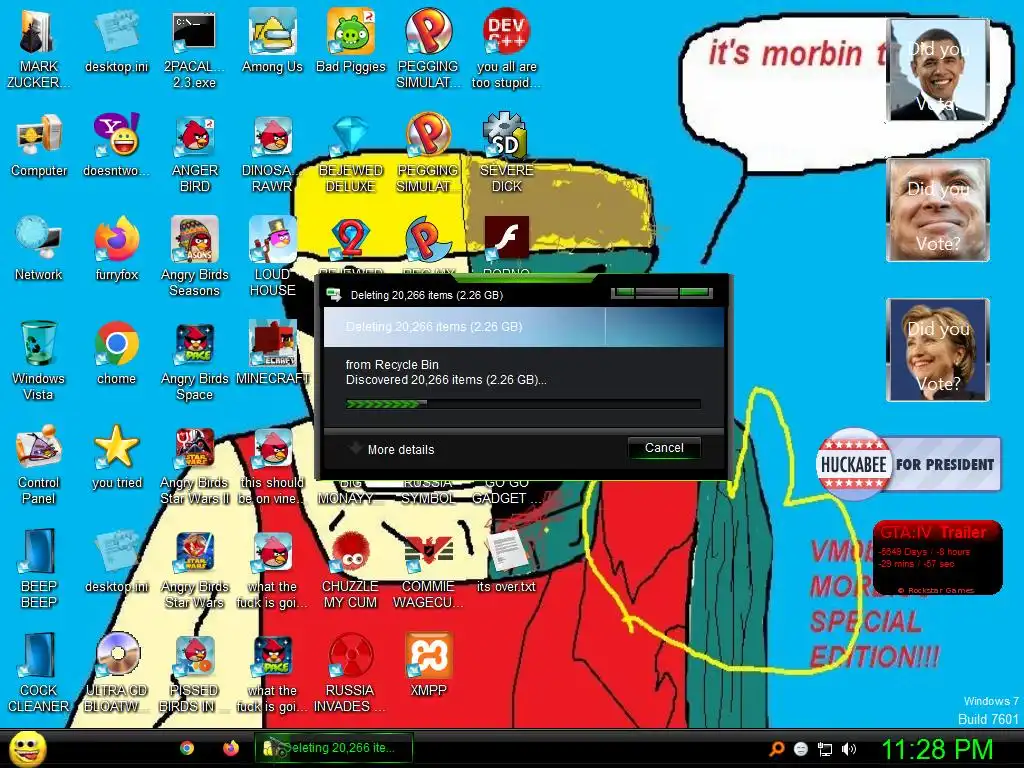
Task: Open the Flash player icon behind the dialog
Action: [506, 238]
